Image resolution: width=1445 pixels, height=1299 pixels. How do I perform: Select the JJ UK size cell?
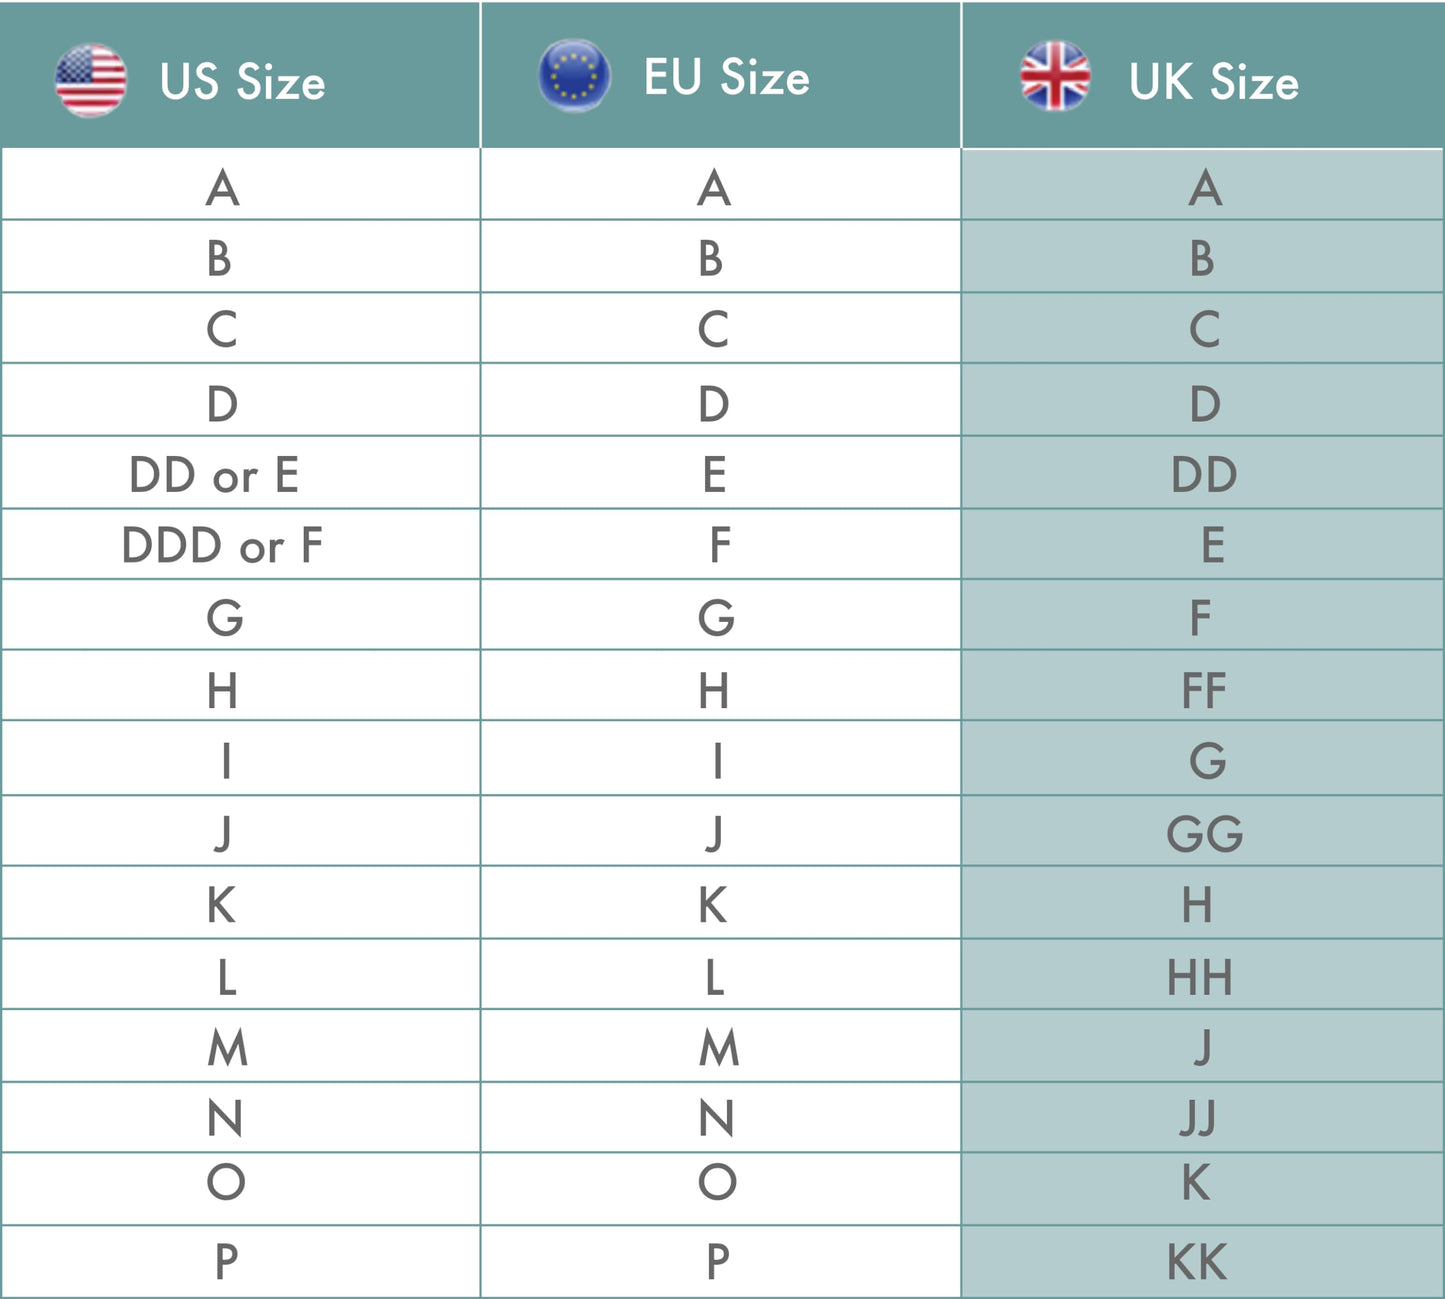pos(1198,1118)
